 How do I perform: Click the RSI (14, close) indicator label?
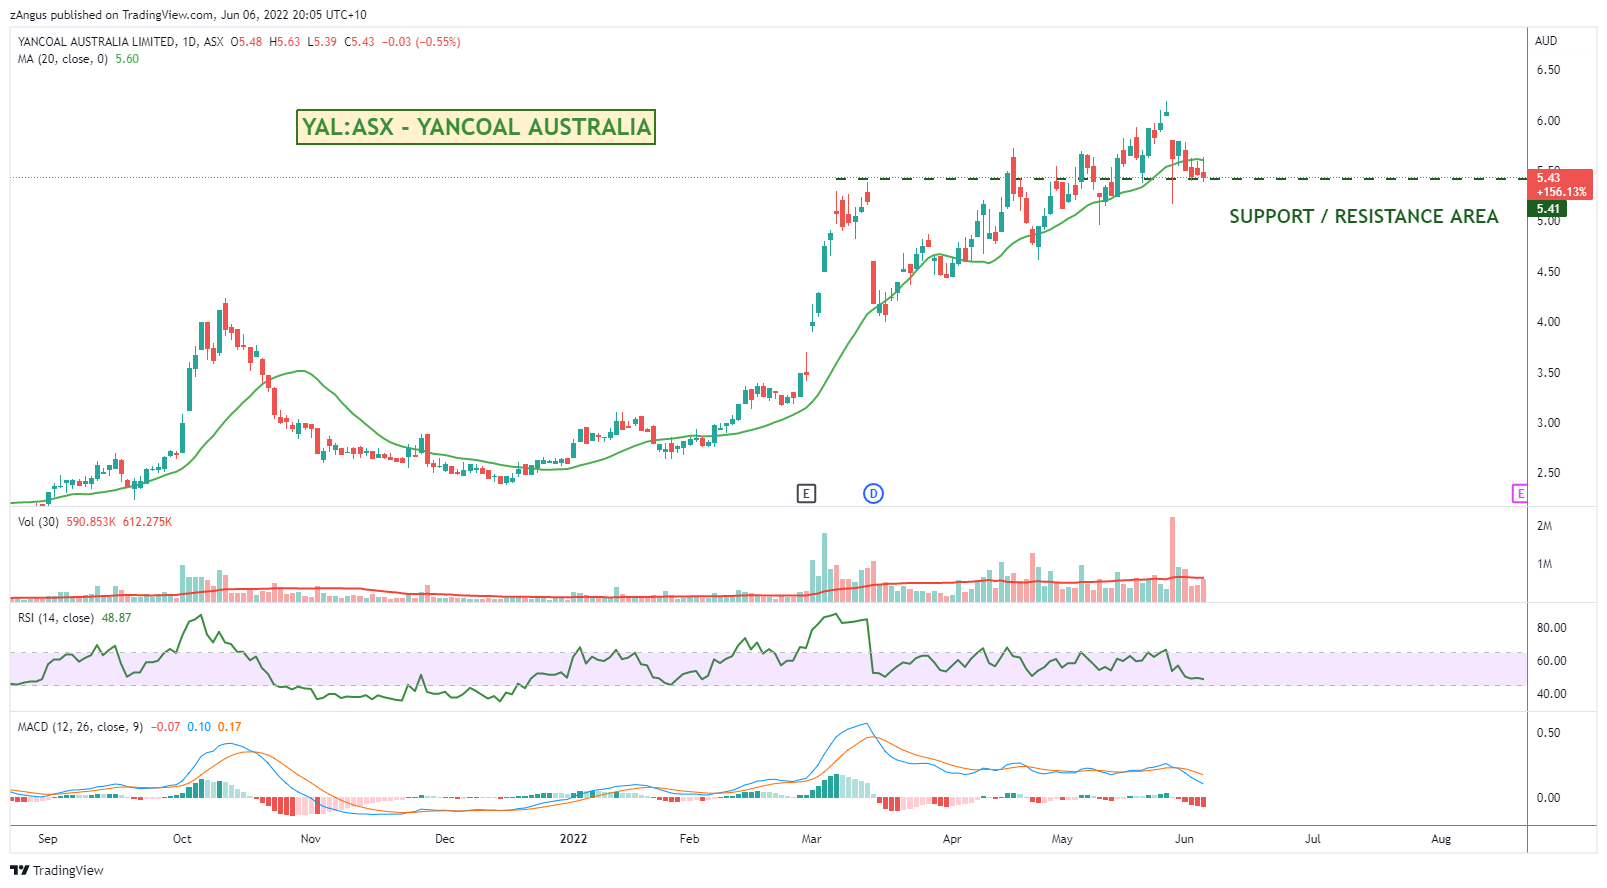coord(56,618)
